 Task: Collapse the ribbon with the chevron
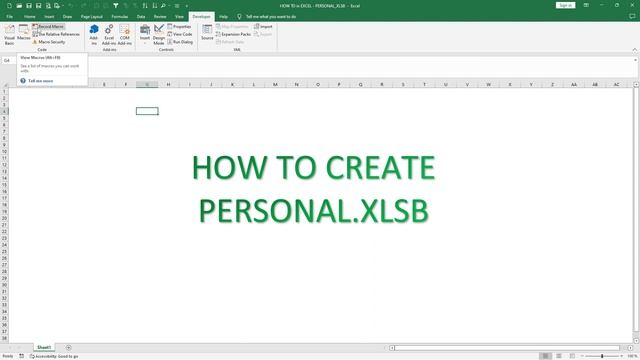click(635, 50)
